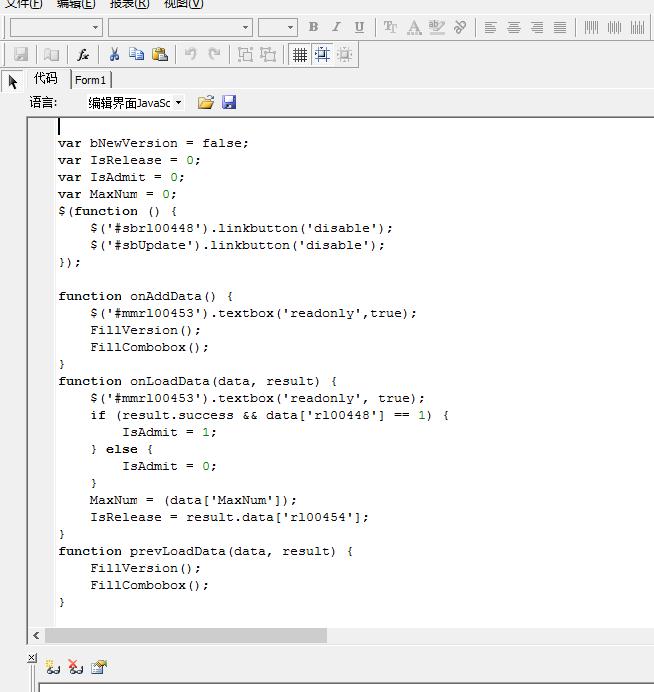
Task: Switch to the Form1 tab
Action: click(90, 80)
